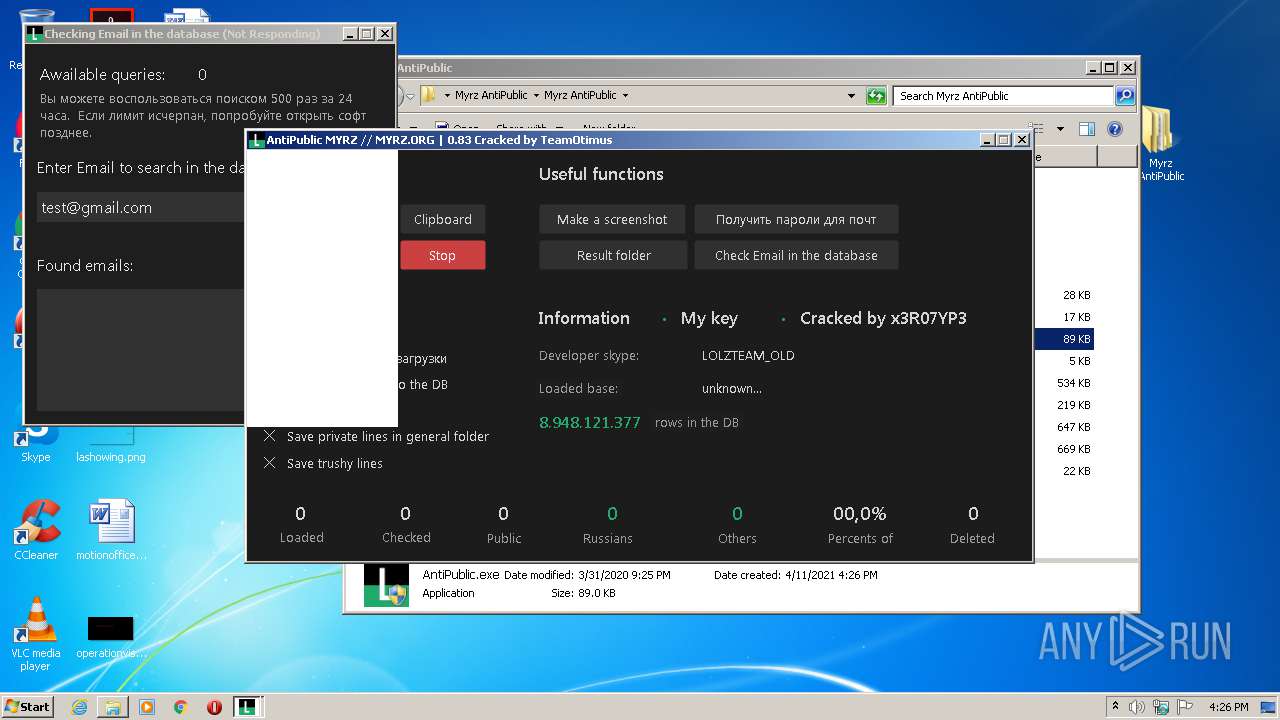The height and width of the screenshot is (720, 1280).
Task: Select the 669 KB file row in Explorer
Action: 1064,449
